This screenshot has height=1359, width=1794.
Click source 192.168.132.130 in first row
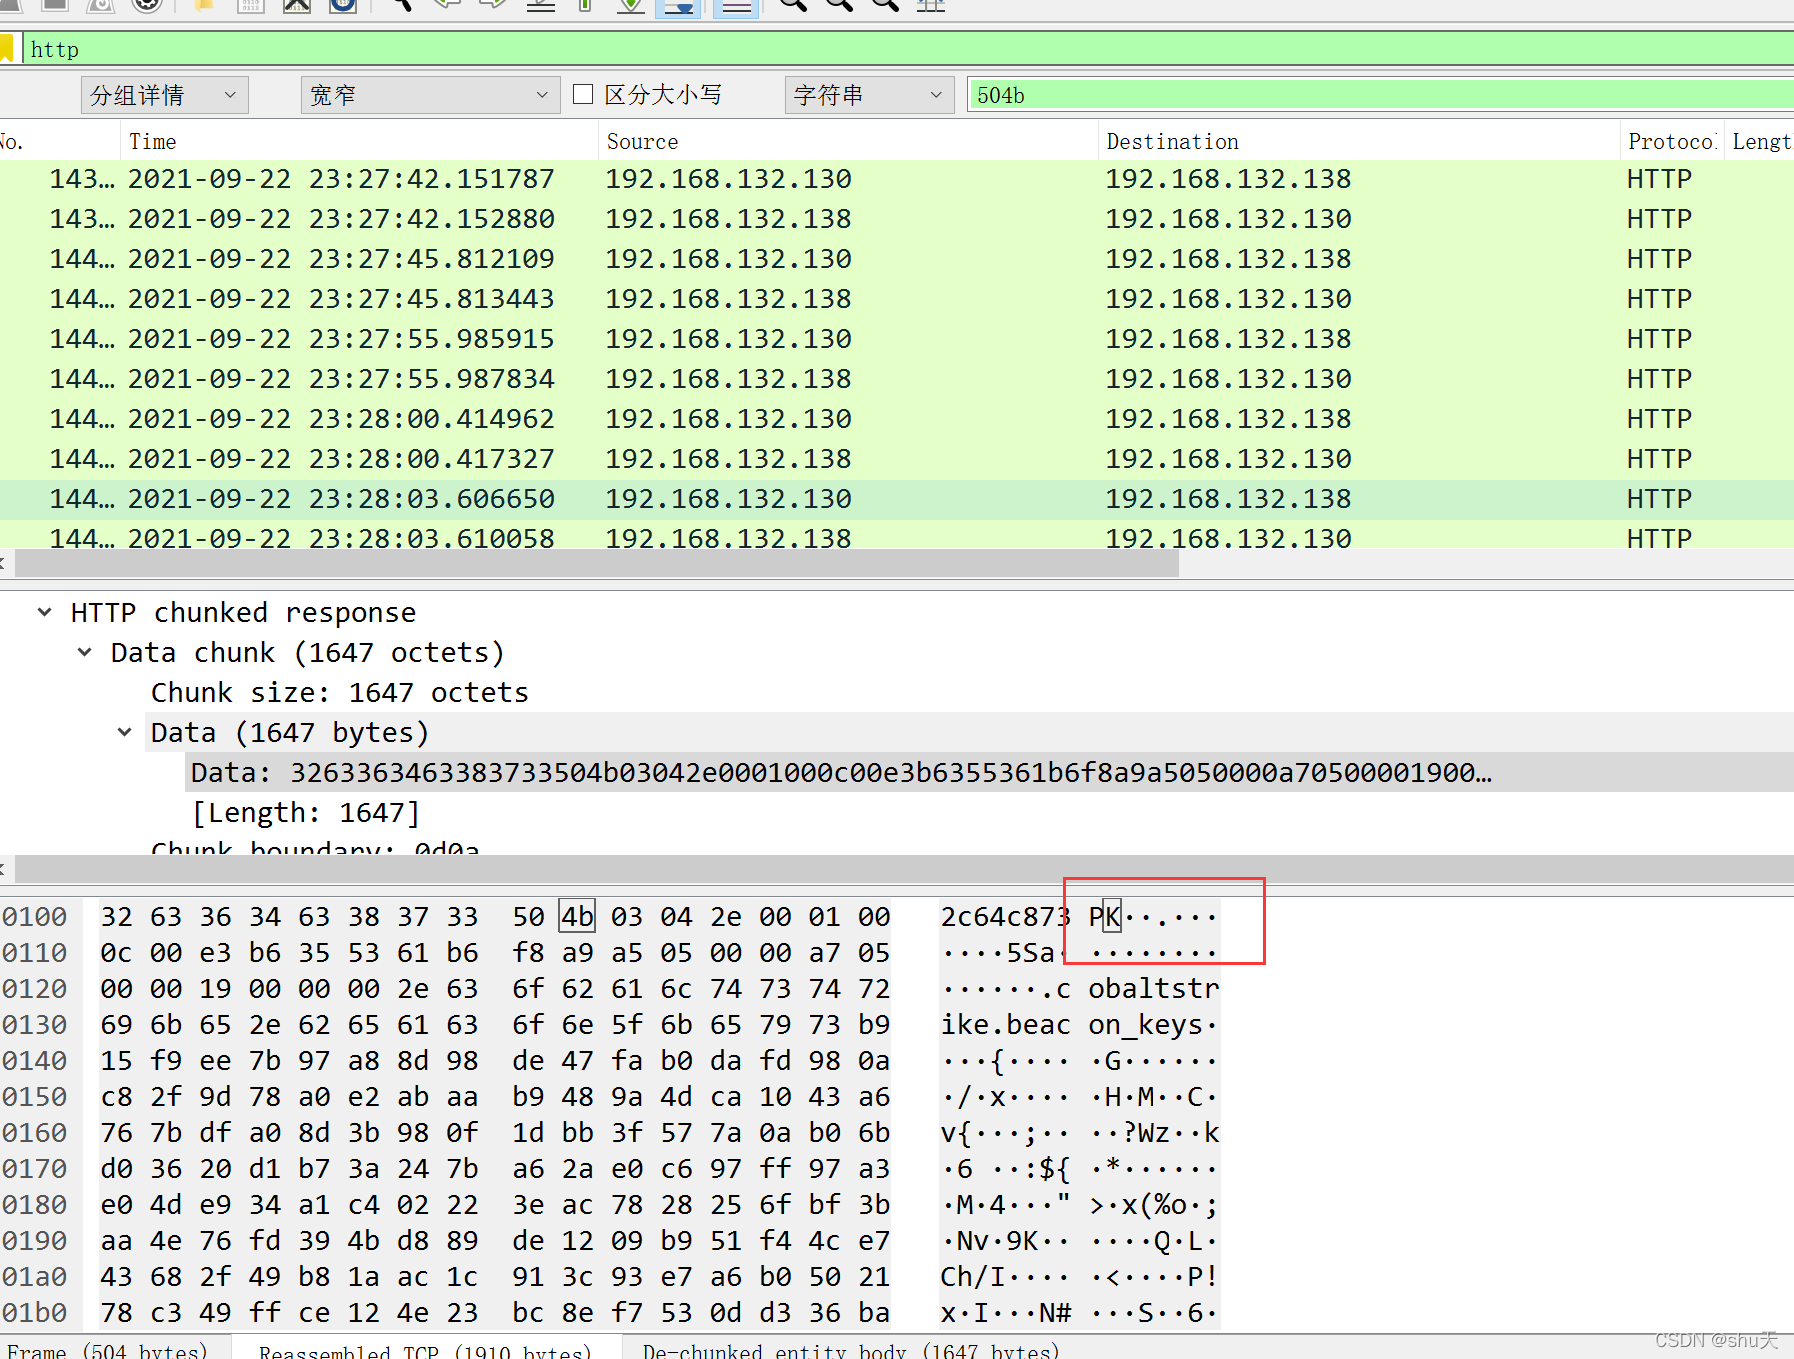[x=728, y=179]
